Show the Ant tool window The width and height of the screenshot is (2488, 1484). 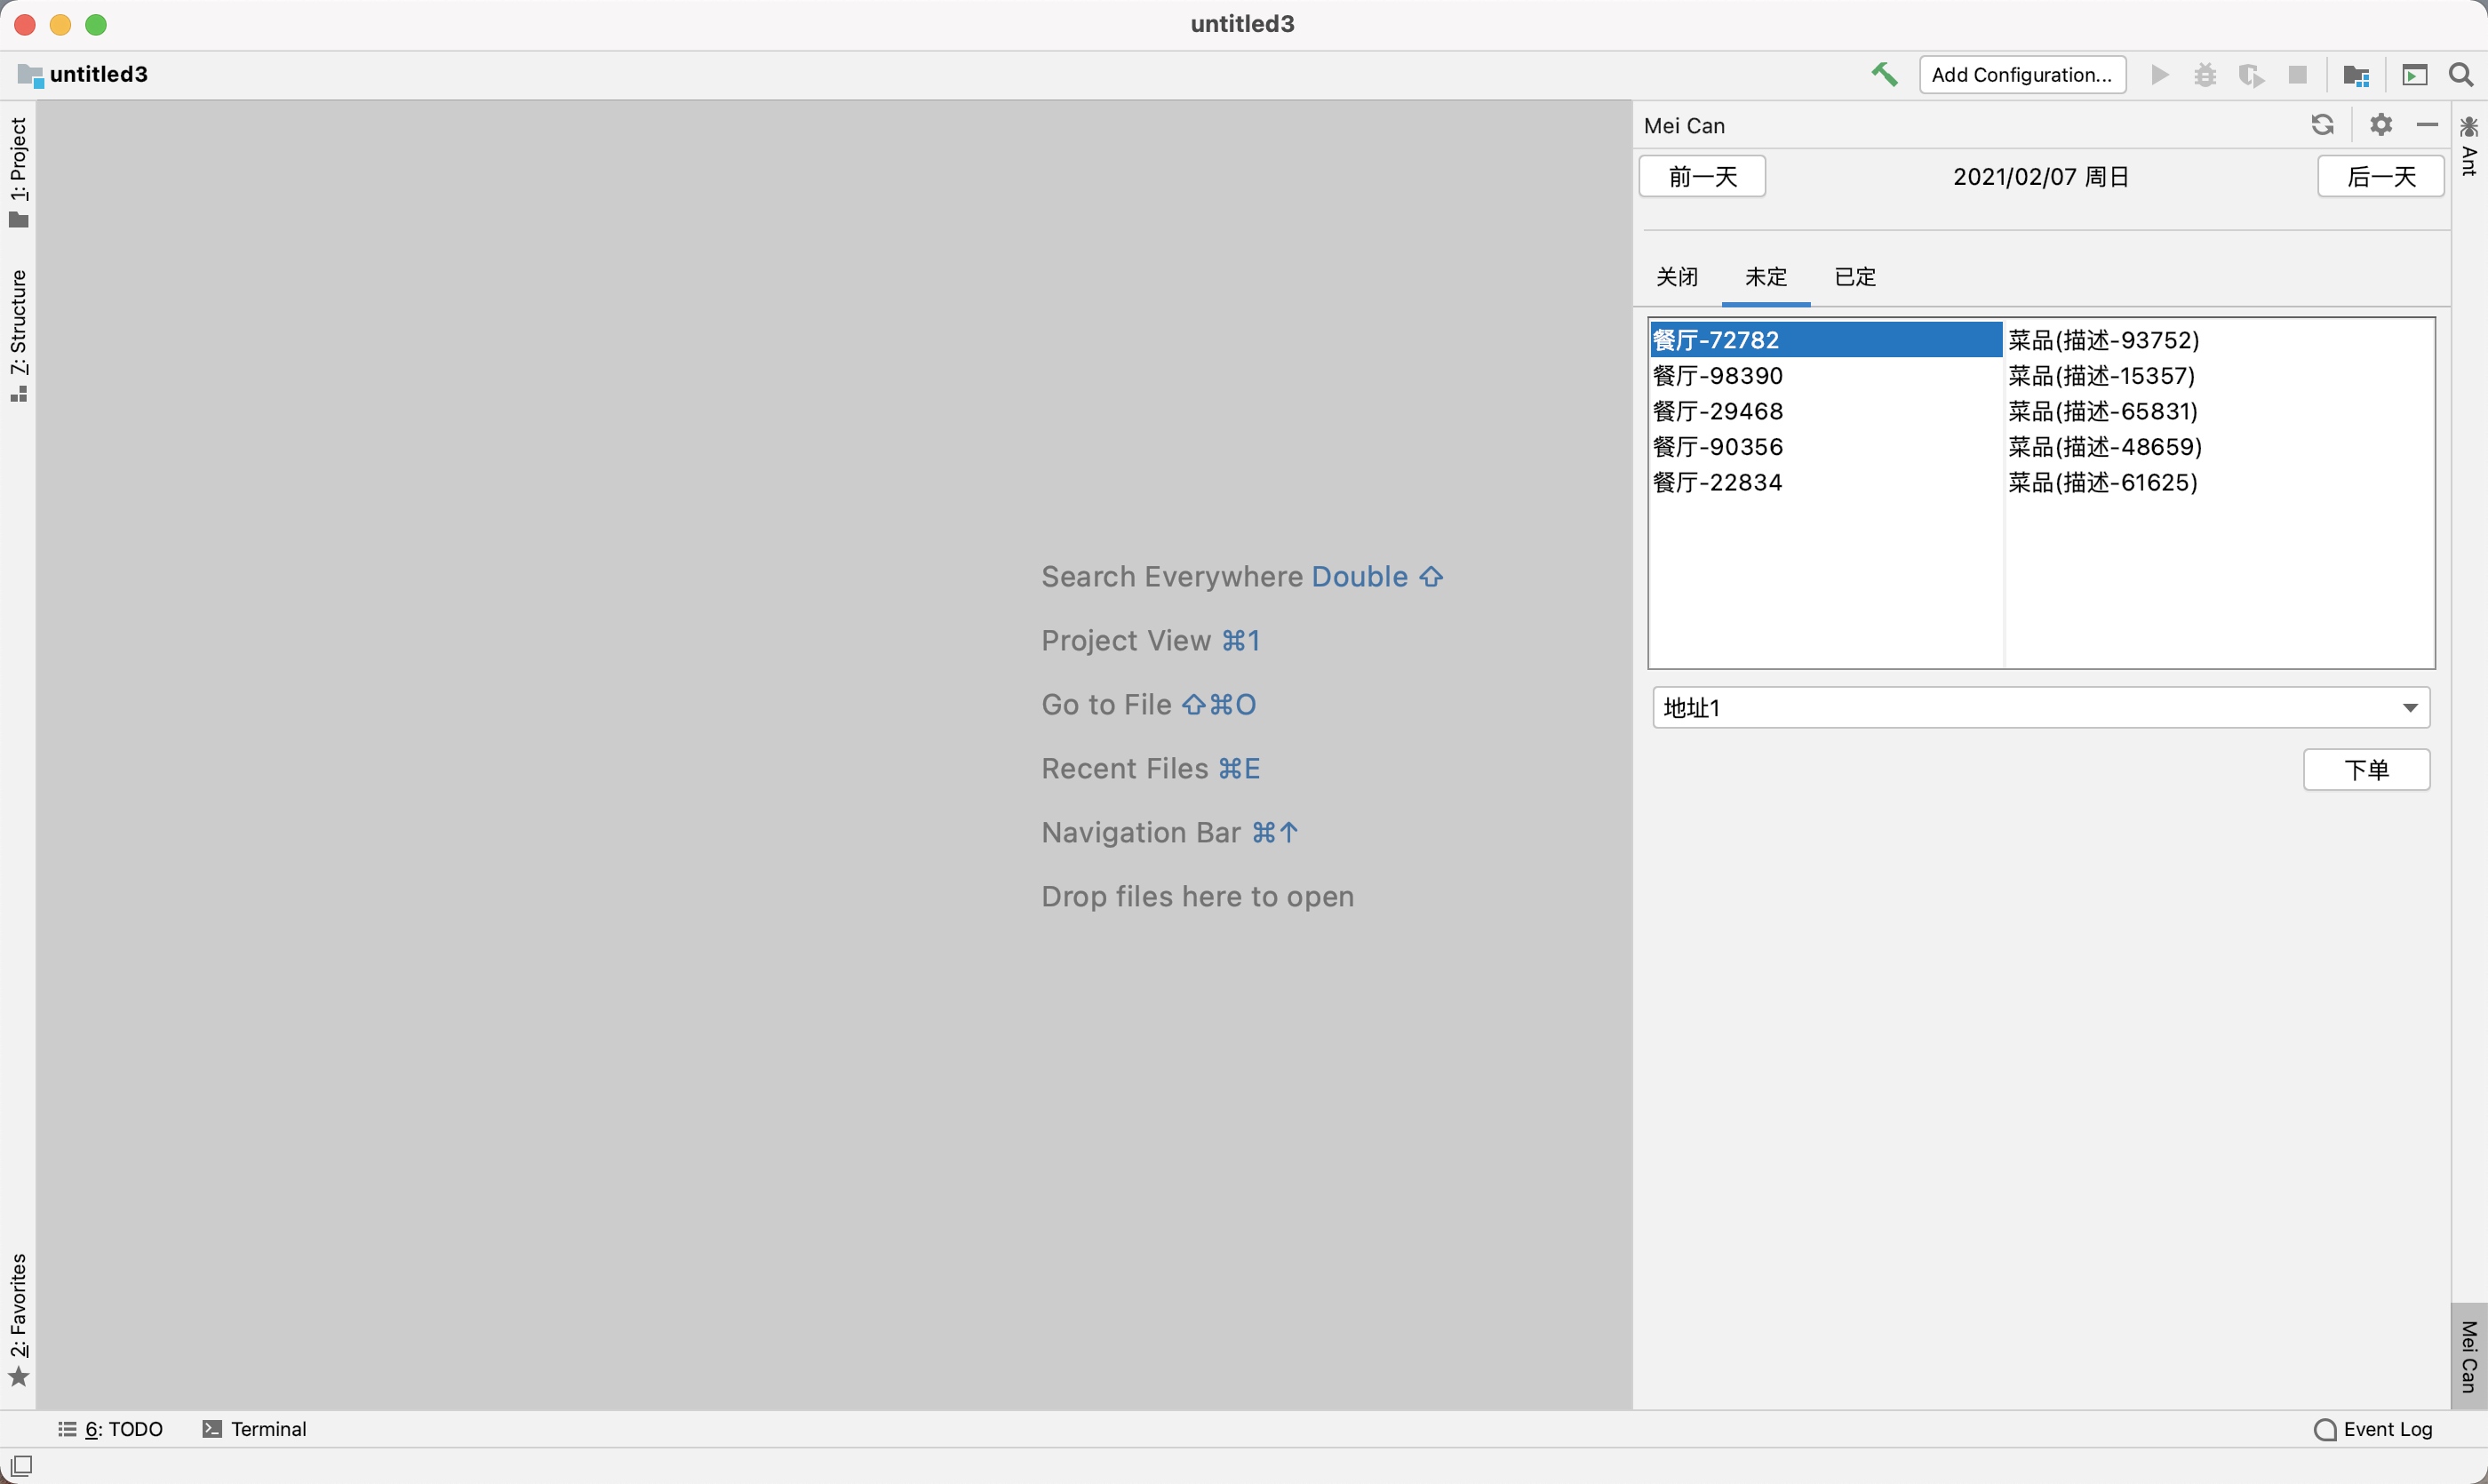2469,147
